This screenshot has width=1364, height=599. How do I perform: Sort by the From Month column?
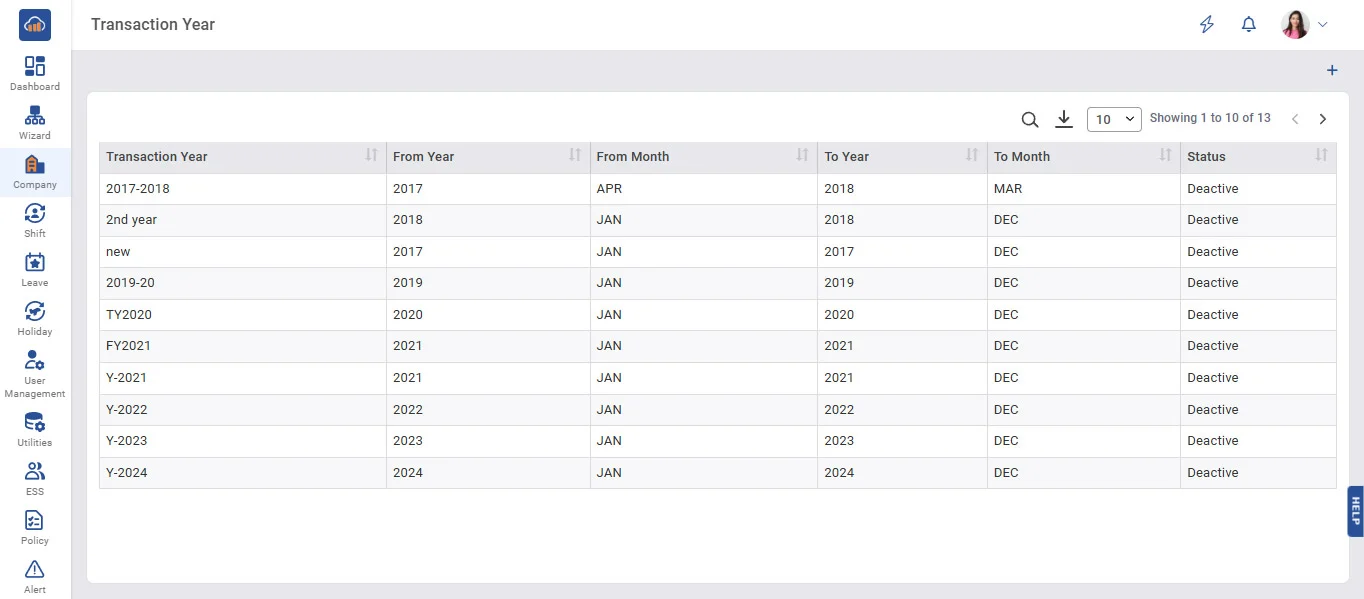click(x=802, y=155)
